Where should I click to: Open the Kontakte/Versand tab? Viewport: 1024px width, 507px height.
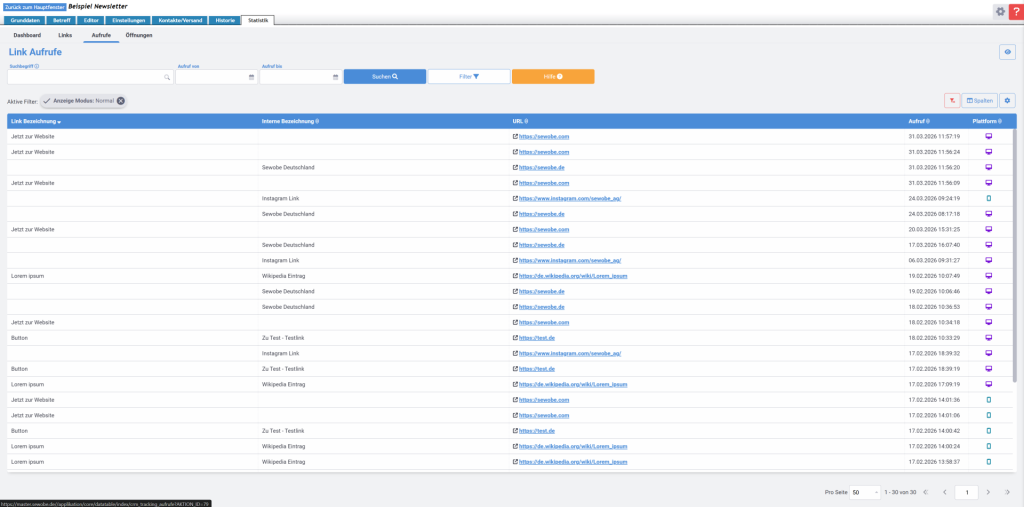point(181,20)
